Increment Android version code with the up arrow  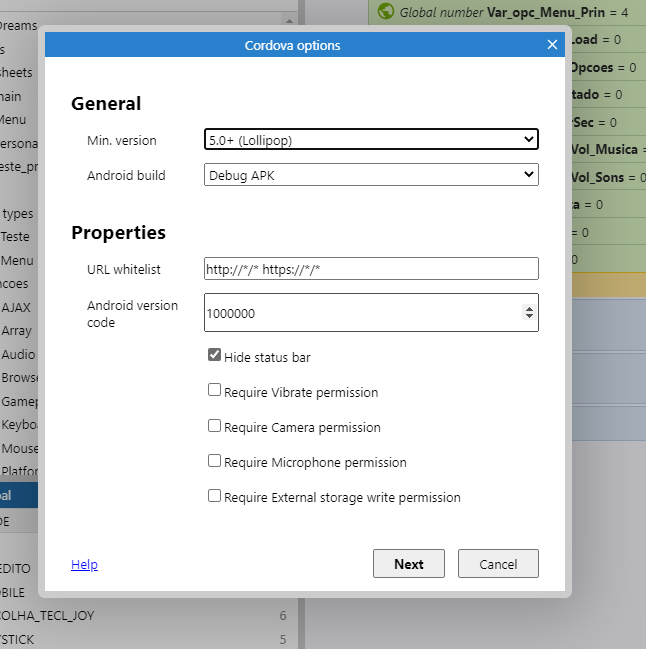click(529, 308)
